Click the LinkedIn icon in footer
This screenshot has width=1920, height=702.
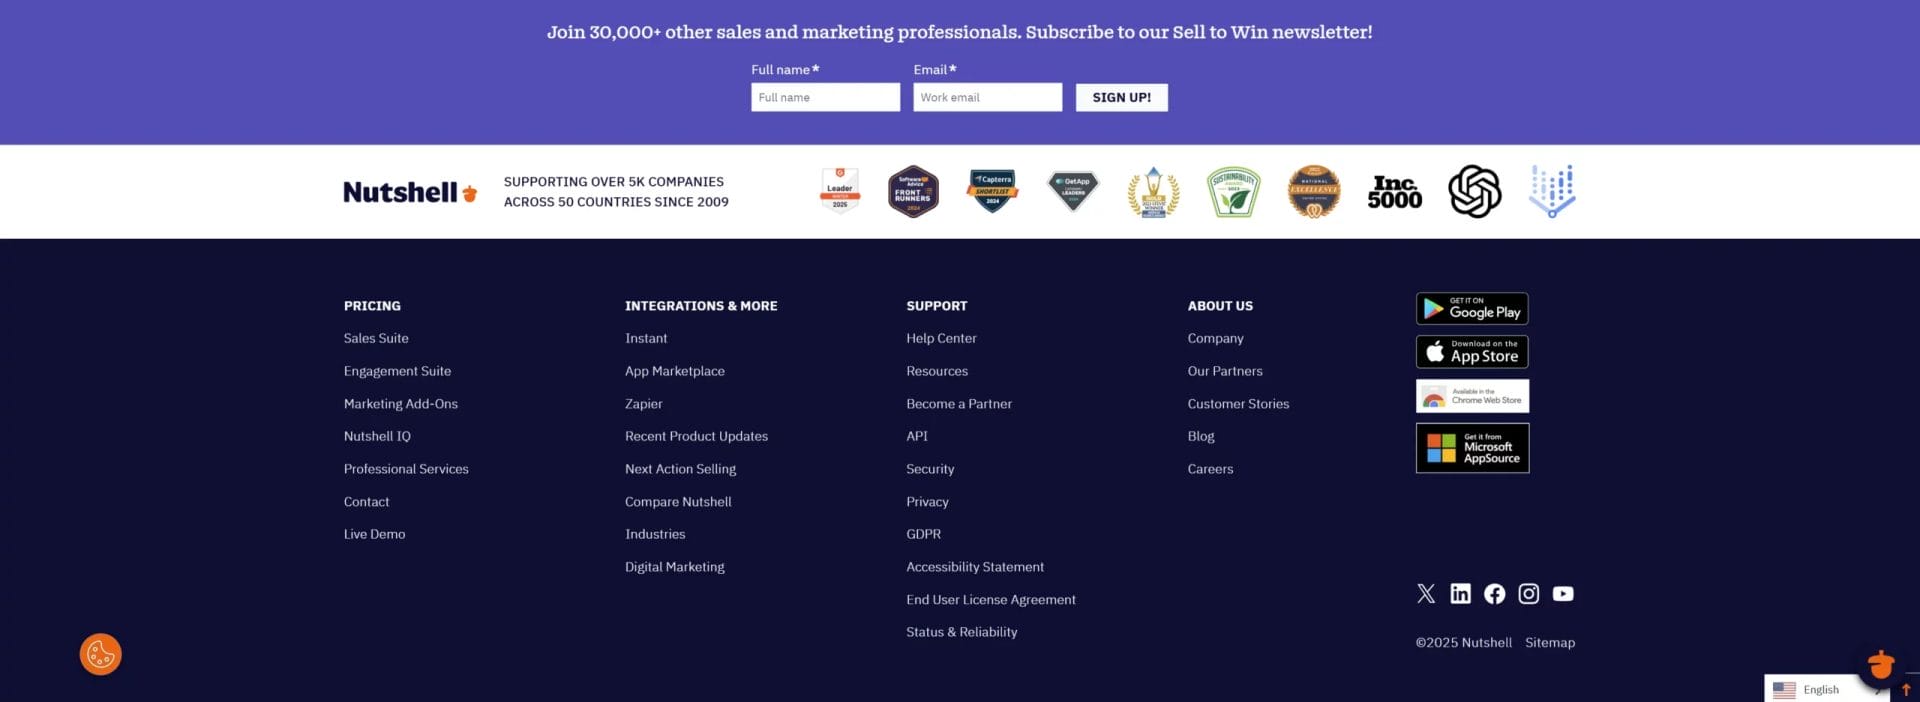1460,594
